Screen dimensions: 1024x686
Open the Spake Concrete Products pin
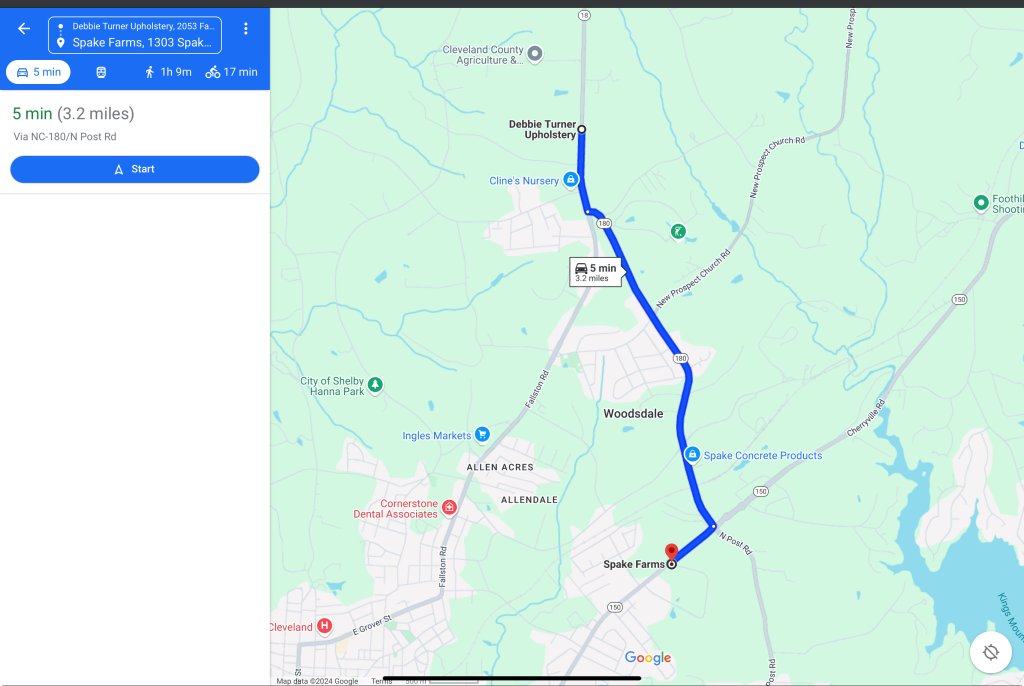pyautogui.click(x=692, y=454)
